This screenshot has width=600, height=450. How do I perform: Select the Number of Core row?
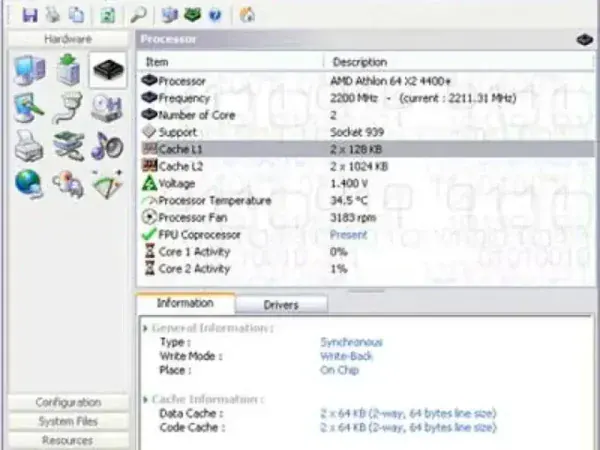[x=365, y=115]
